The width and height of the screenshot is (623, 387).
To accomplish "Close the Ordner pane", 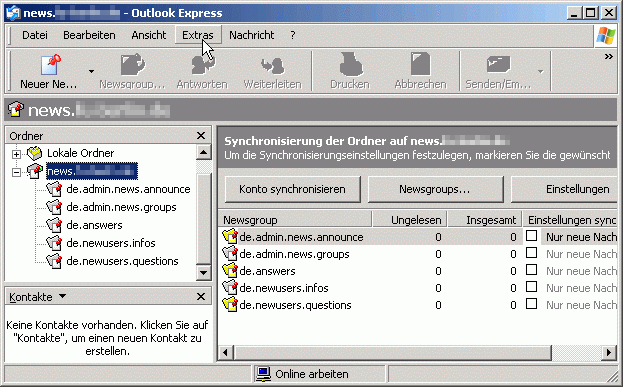I will 201,135.
